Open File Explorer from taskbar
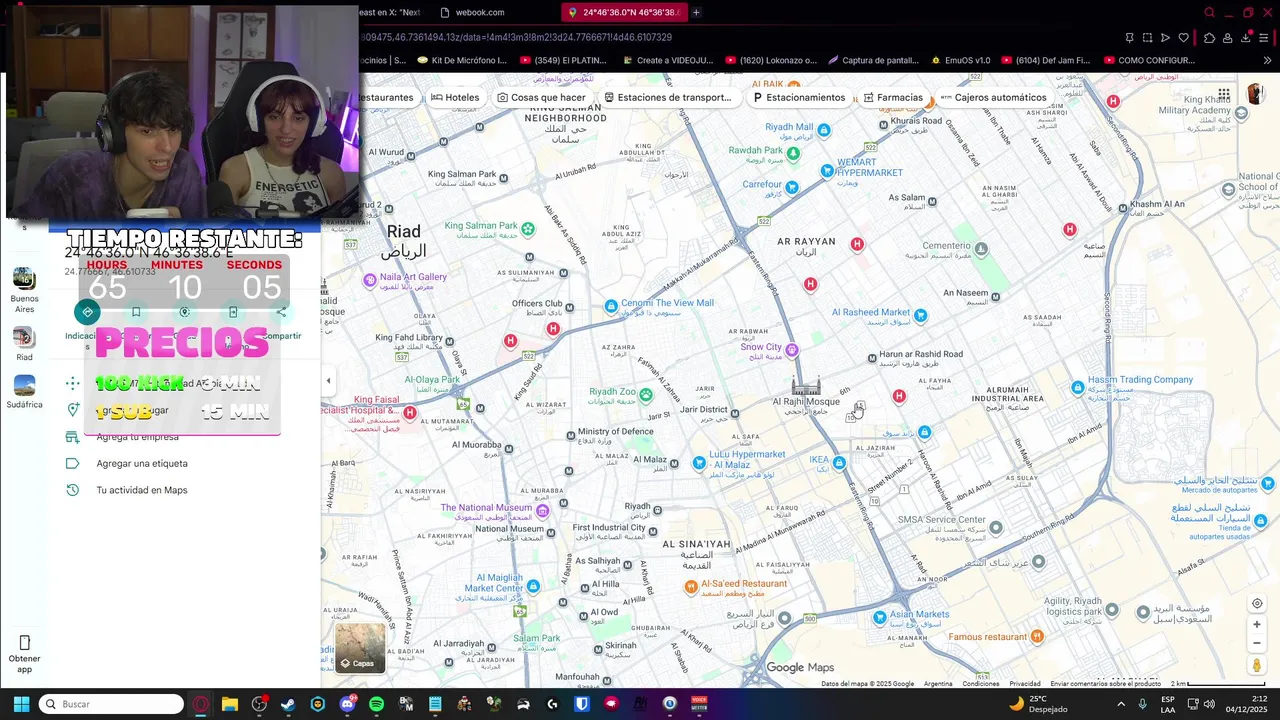Screen dimensions: 1280x720 tap(229, 704)
